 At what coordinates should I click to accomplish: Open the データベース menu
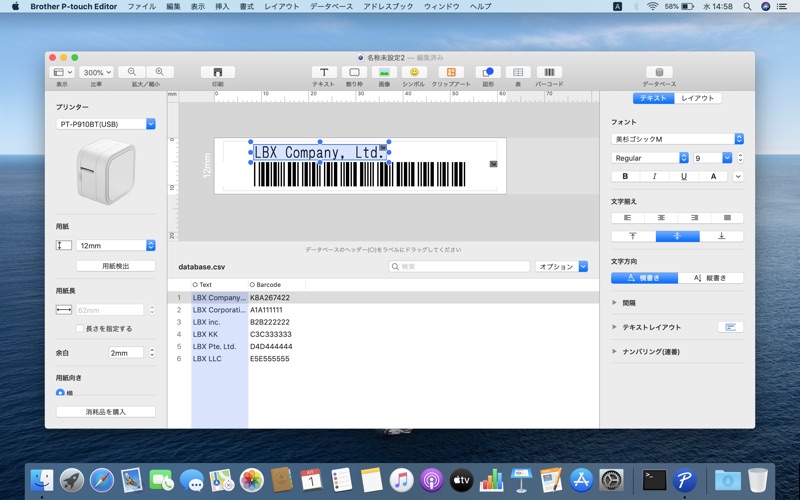point(331,6)
